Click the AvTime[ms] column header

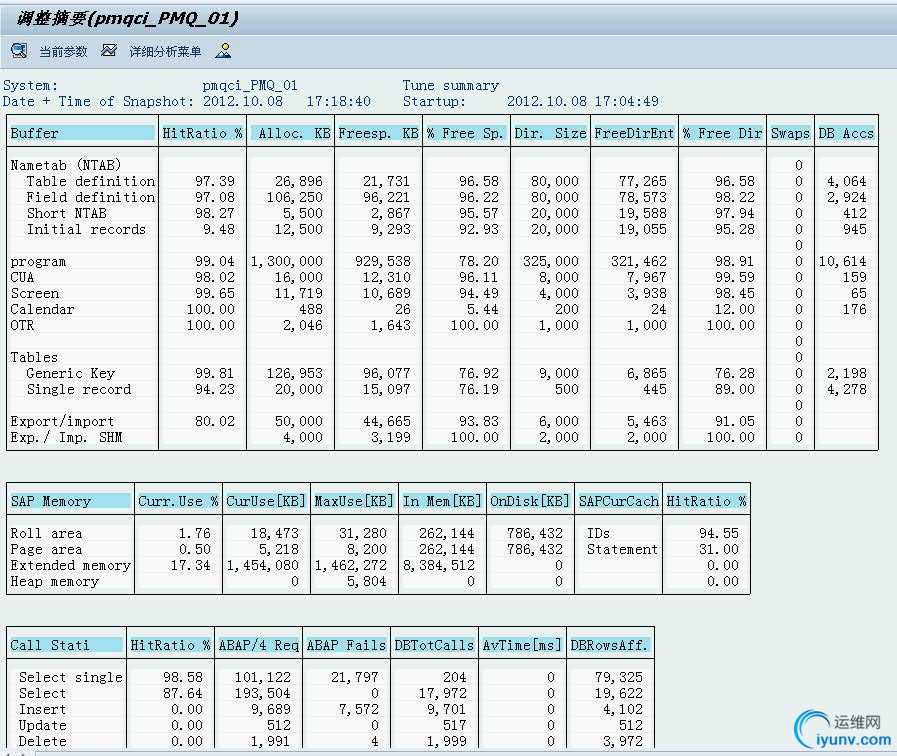(x=522, y=646)
